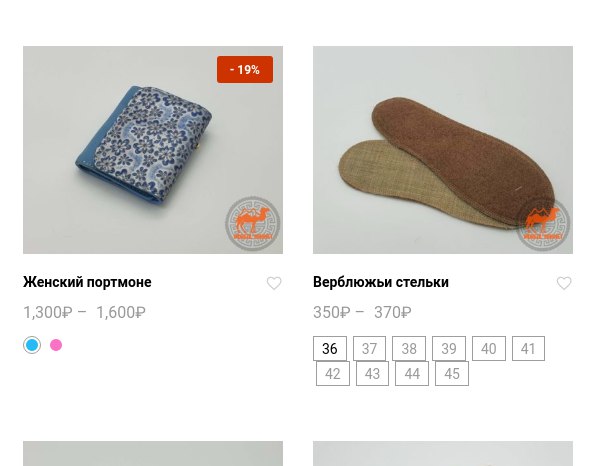The height and width of the screenshot is (466, 601).
Task: Open Женский портмоне product title link
Action: point(87,282)
